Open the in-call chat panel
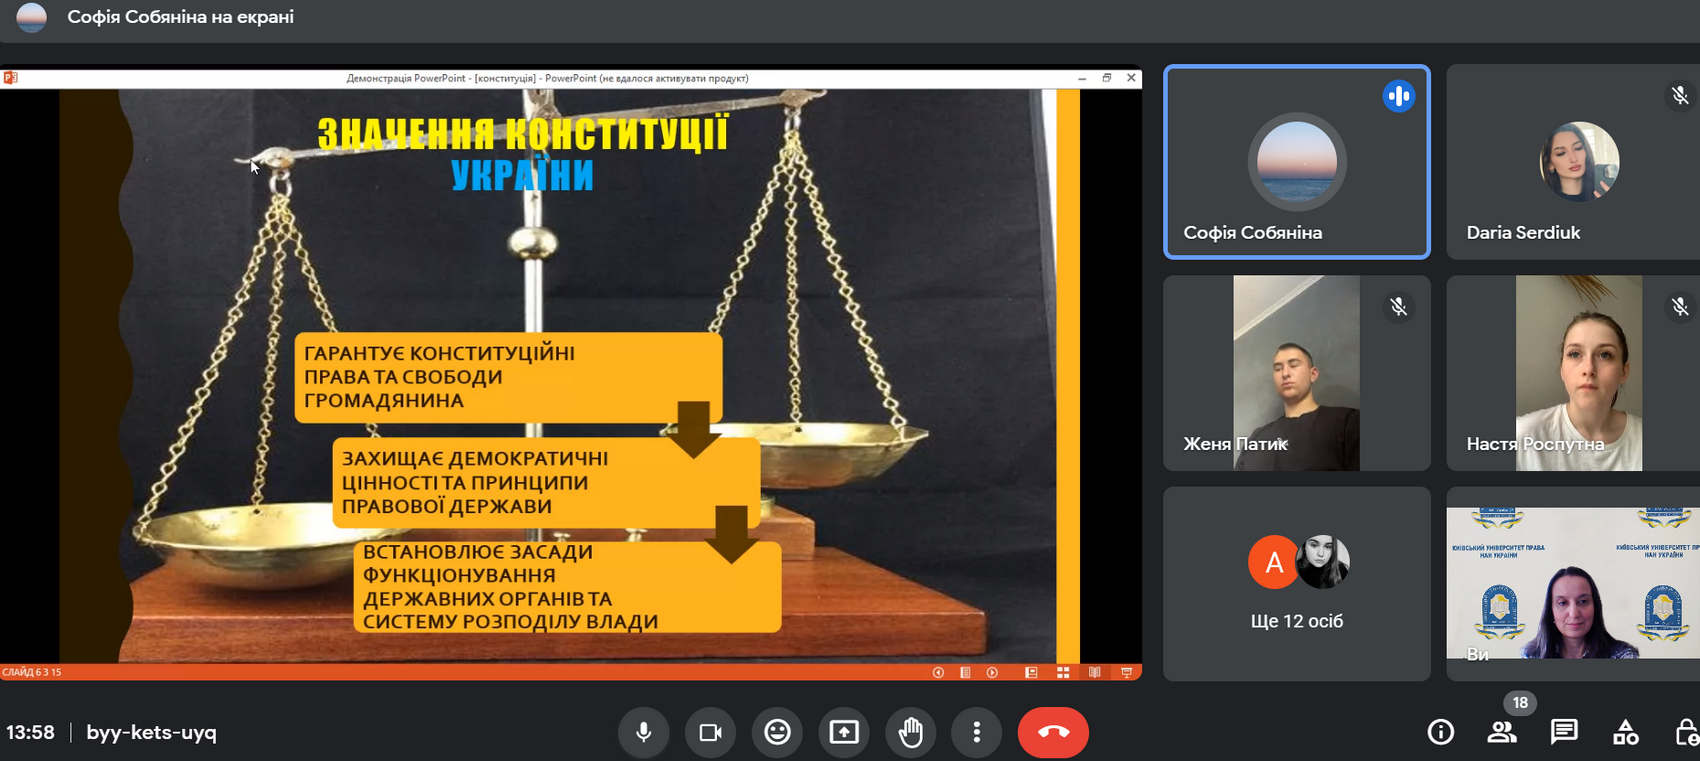 [1564, 732]
